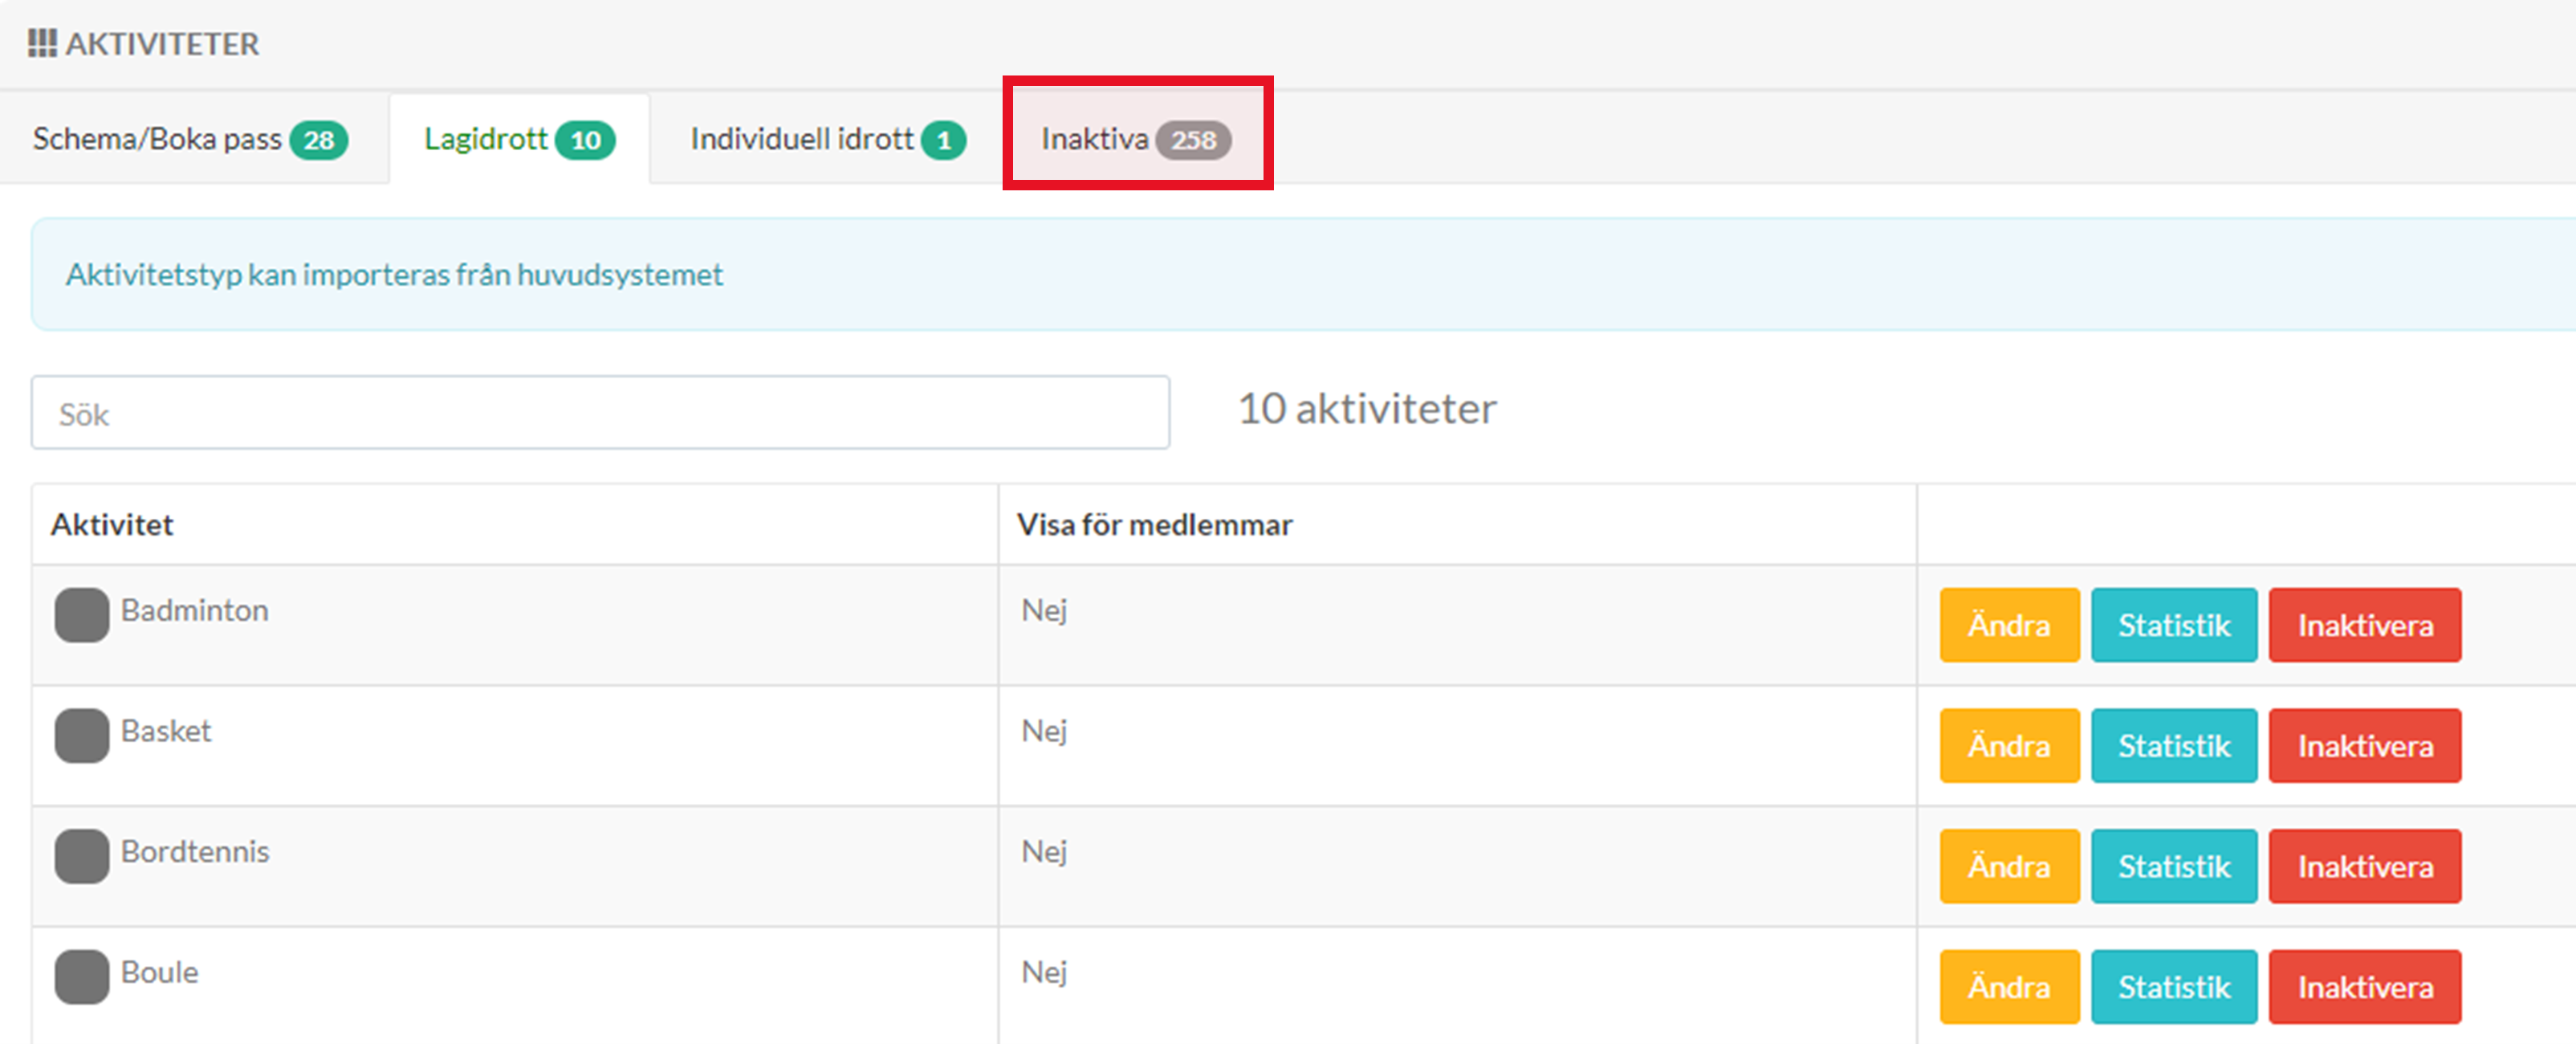The height and width of the screenshot is (1044, 2576).
Task: Click Basket's gray activity icon
Action: pyautogui.click(x=82, y=735)
